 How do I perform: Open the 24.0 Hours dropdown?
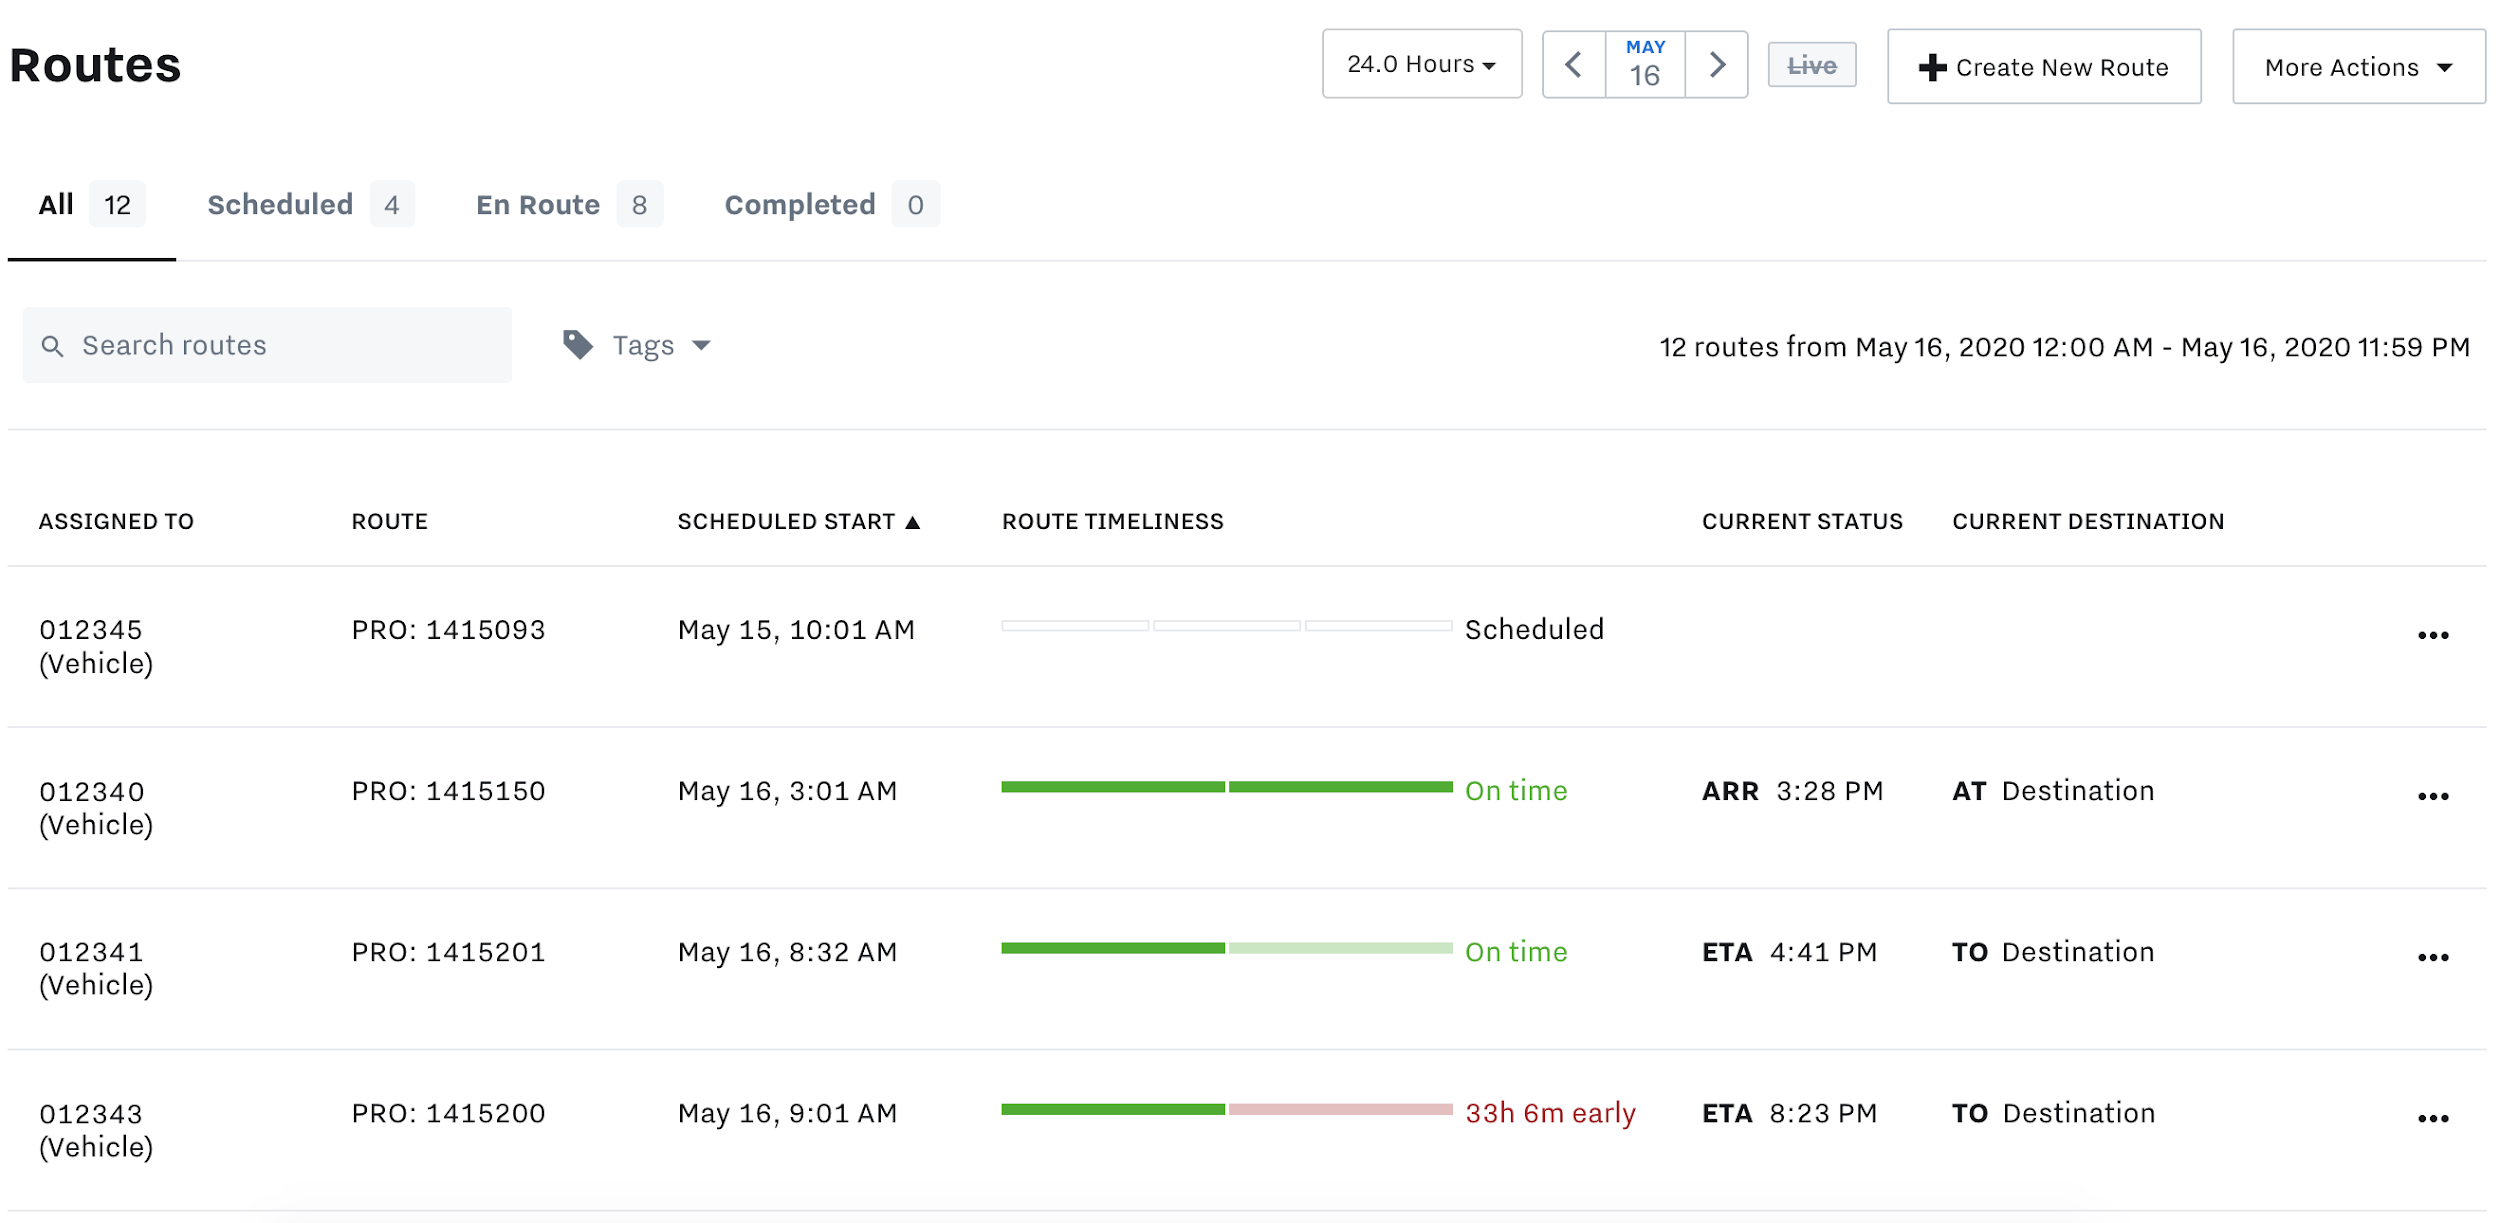(1421, 65)
